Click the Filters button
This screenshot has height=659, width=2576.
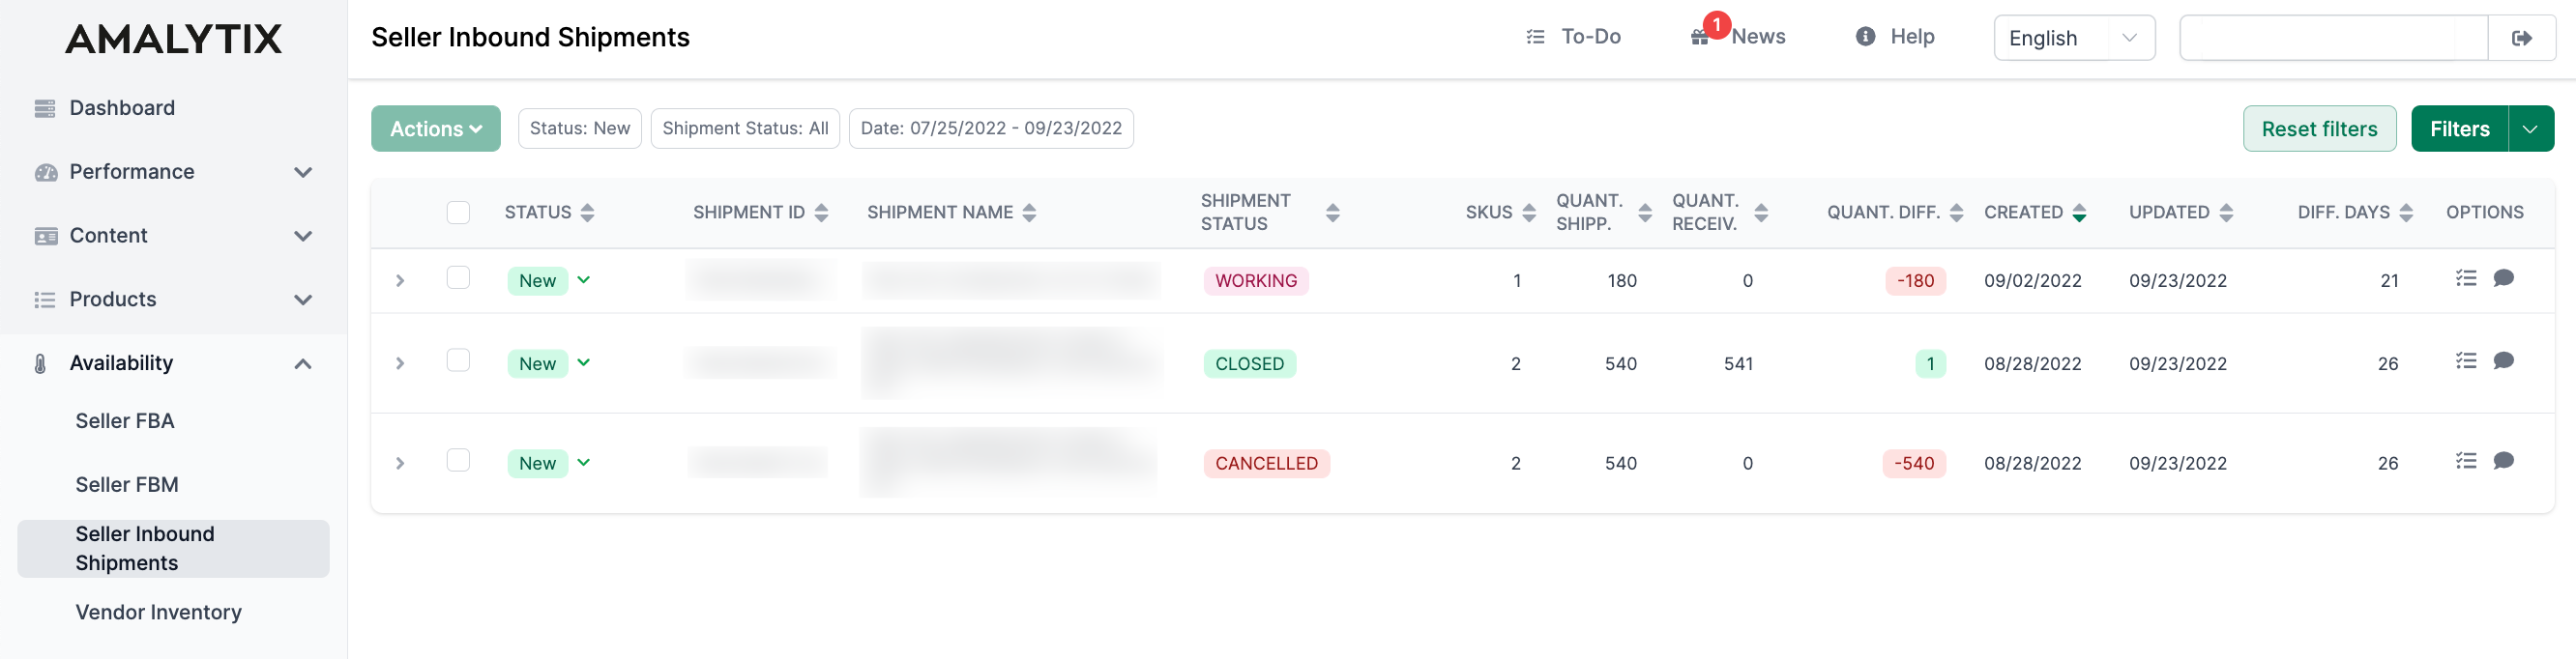pyautogui.click(x=2458, y=129)
